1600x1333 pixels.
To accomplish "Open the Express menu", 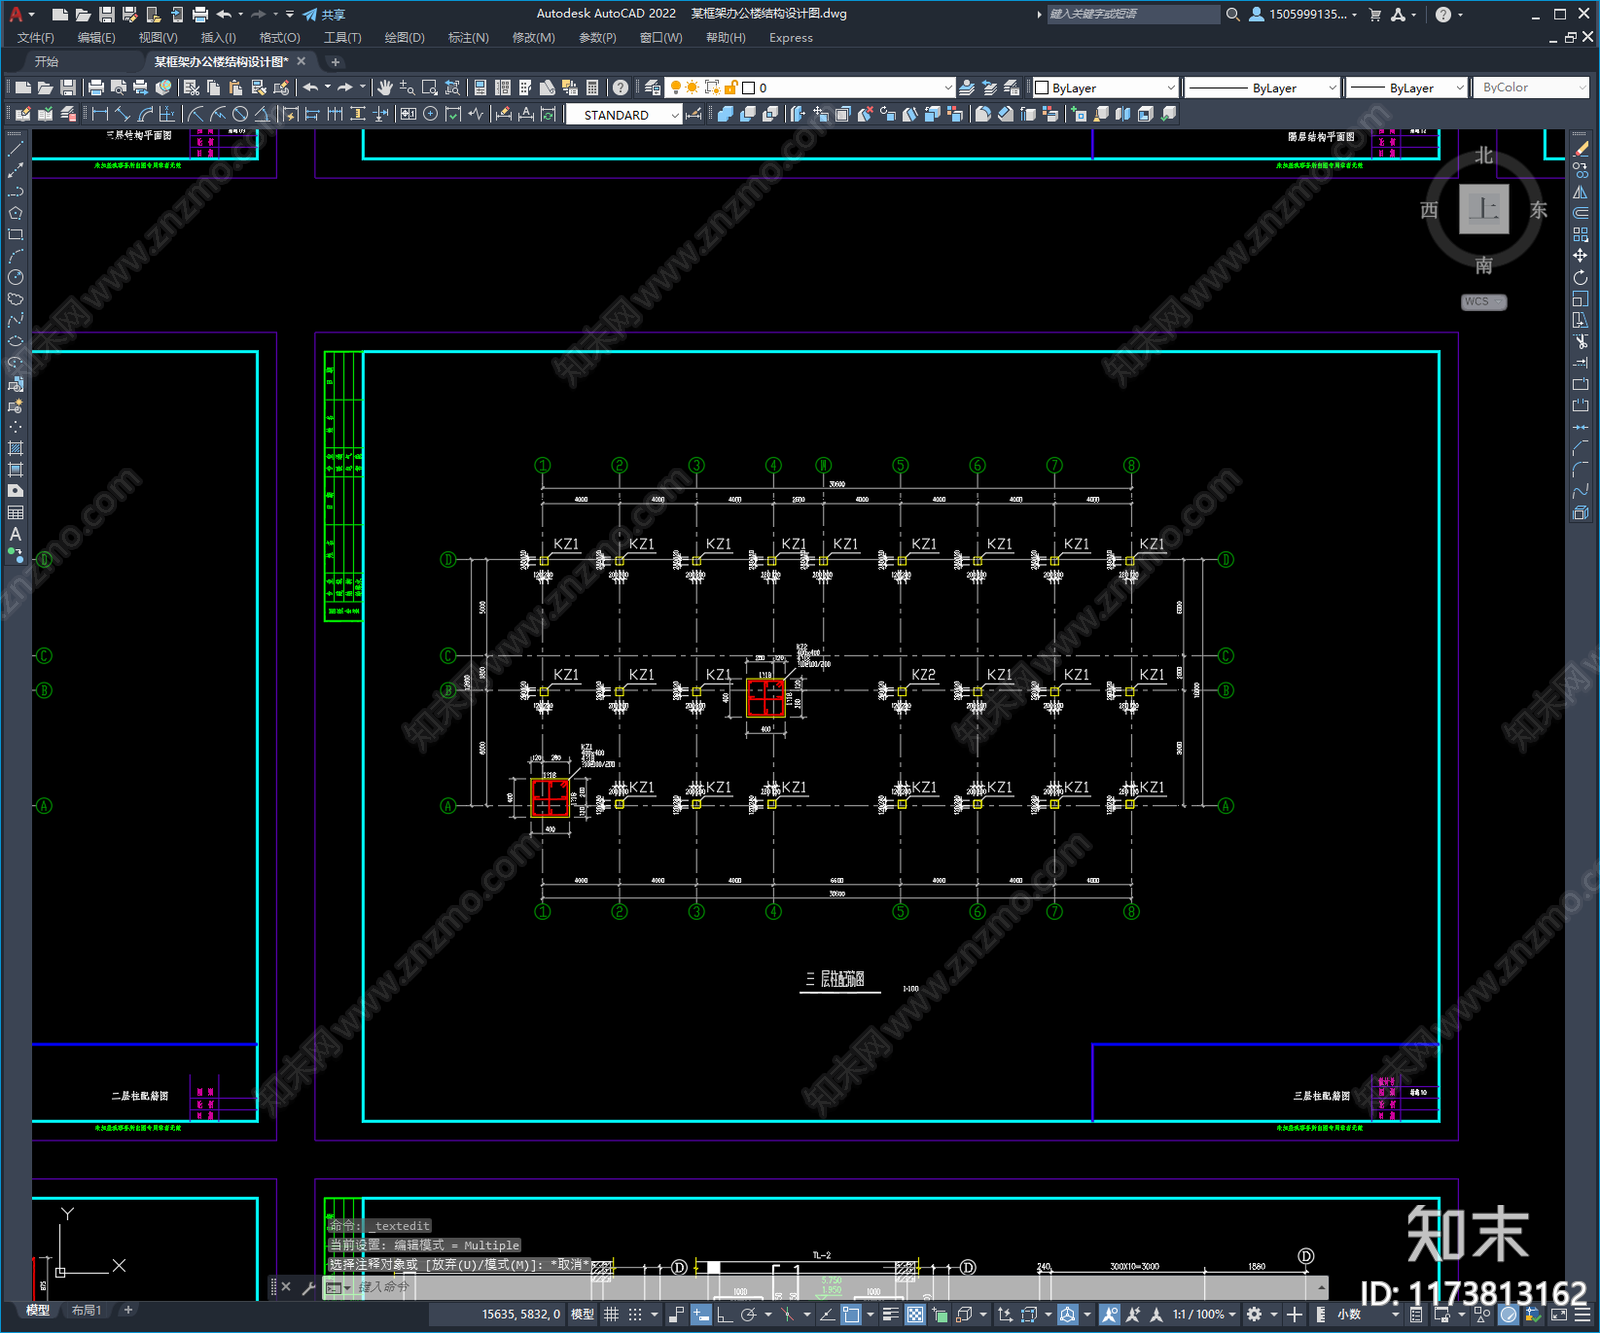I will coord(791,38).
